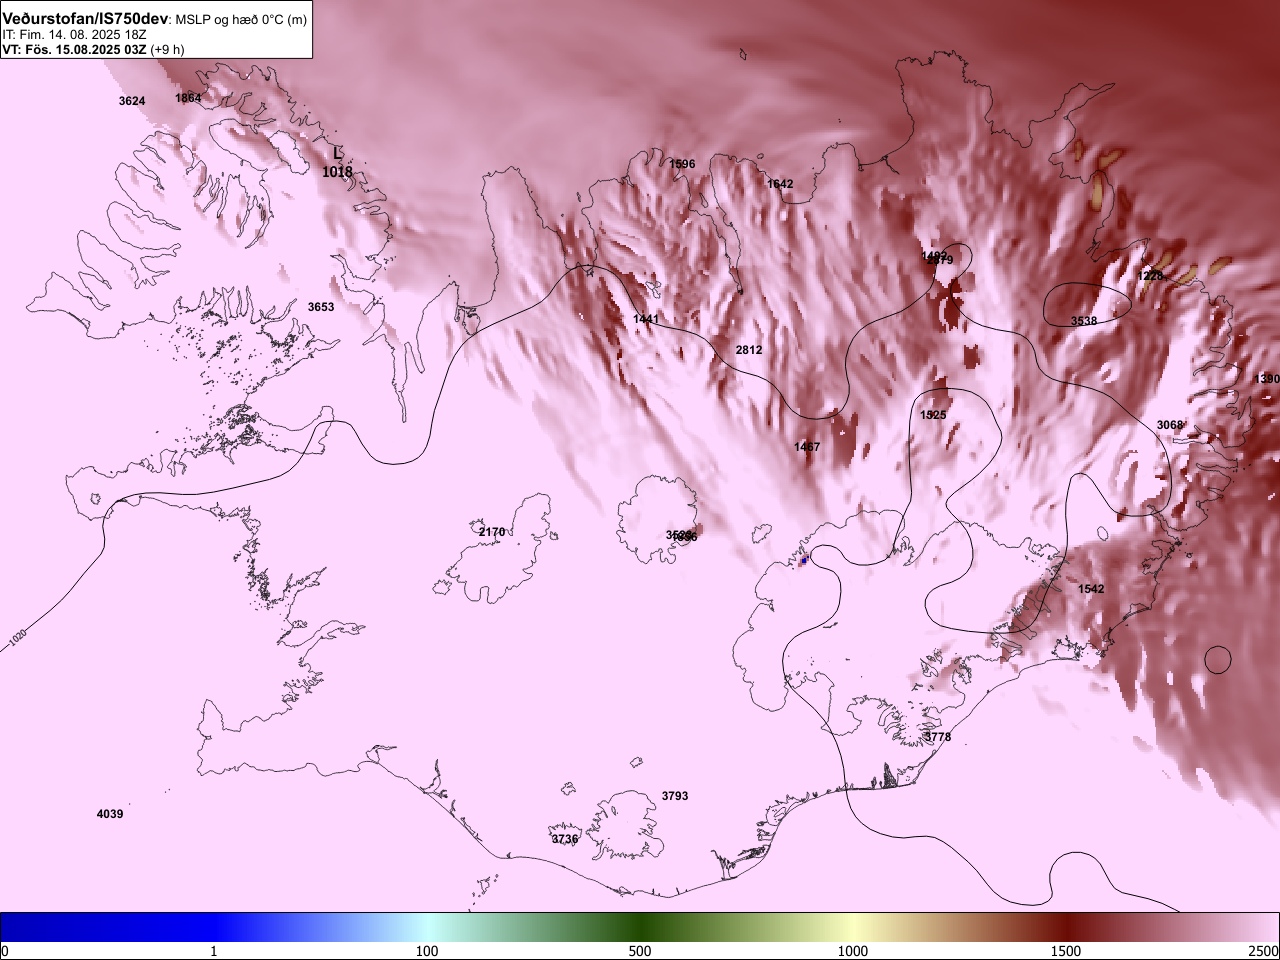
Task: Click the 1 tick on the color scale
Action: coord(213,950)
